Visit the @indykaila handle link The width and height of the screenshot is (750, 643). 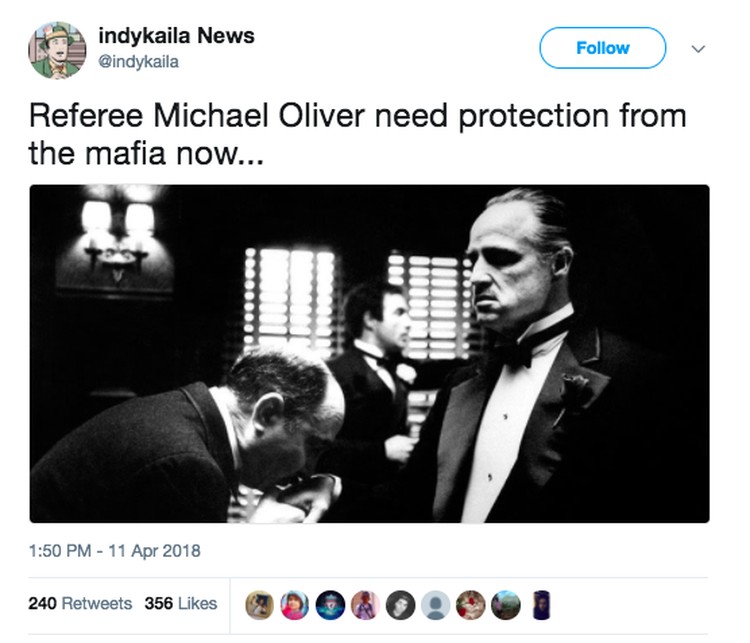138,62
